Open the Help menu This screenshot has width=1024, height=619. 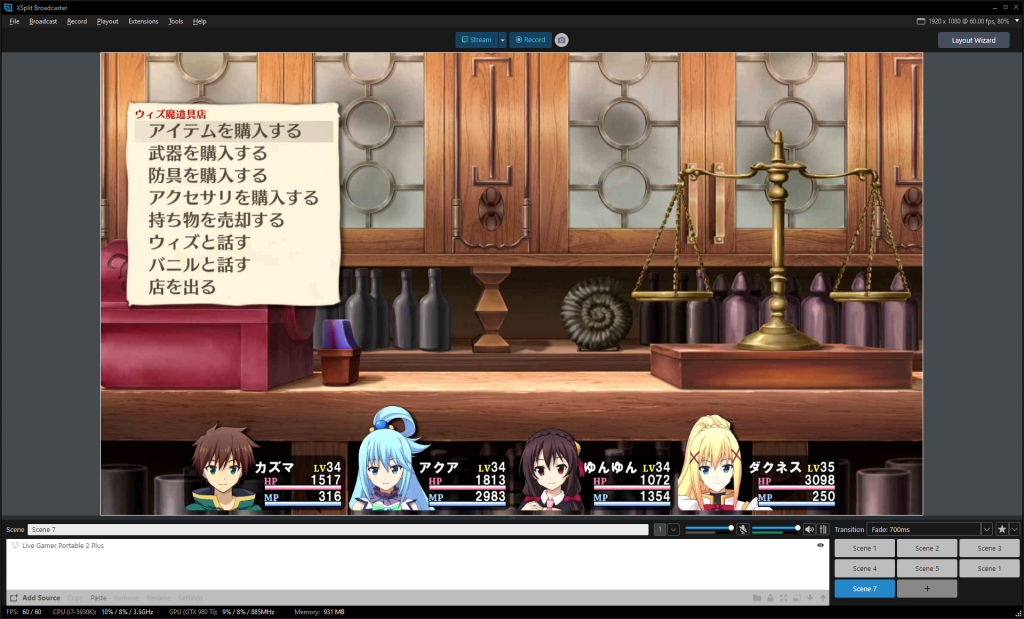[x=200, y=22]
